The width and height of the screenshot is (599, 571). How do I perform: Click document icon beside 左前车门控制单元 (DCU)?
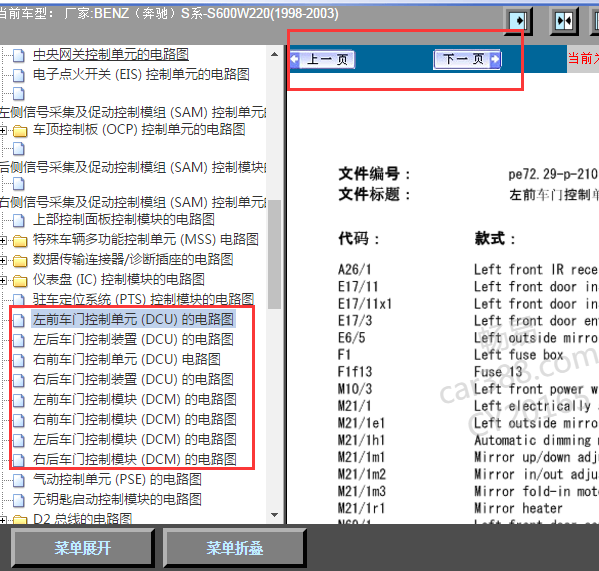19,320
